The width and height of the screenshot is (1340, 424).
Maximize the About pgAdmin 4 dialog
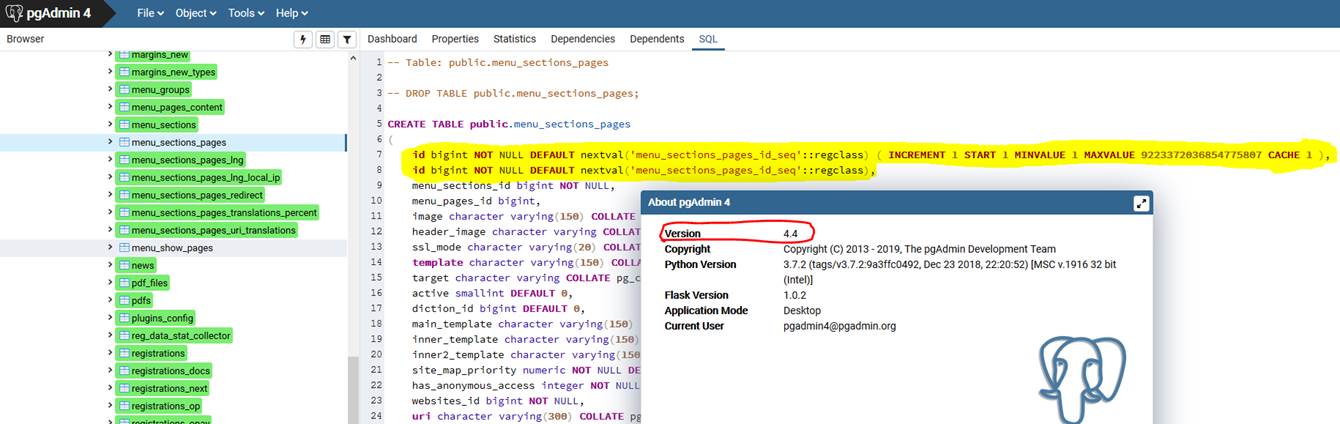(1140, 203)
